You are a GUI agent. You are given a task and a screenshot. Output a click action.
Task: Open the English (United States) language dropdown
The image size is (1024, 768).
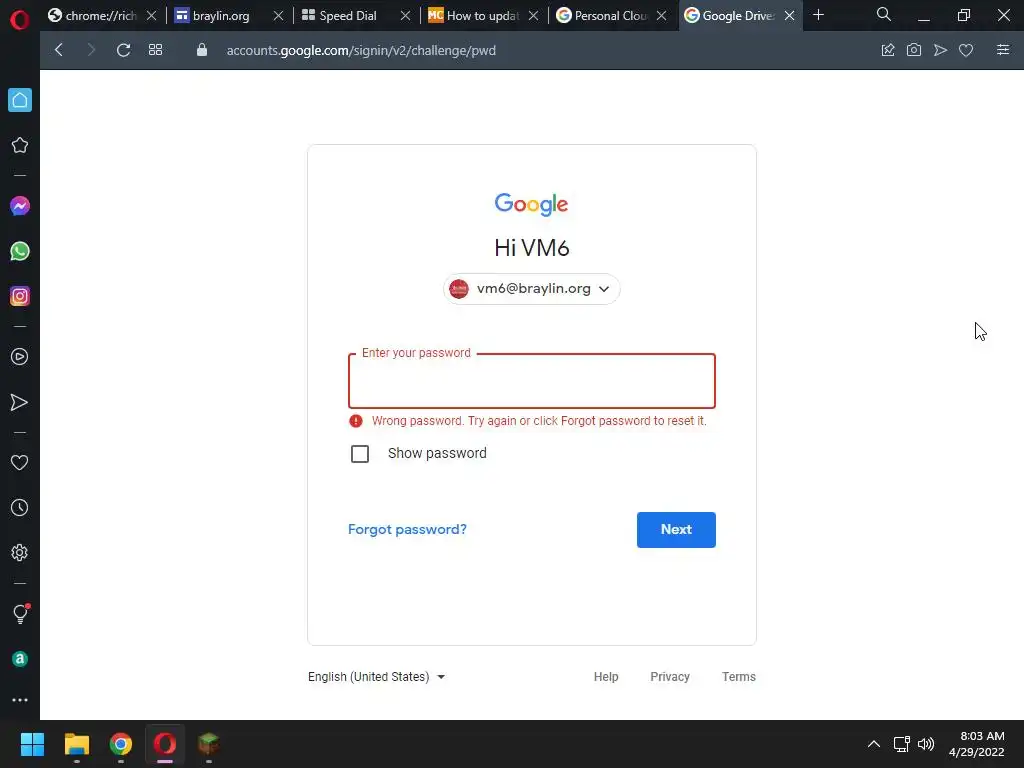tap(376, 677)
